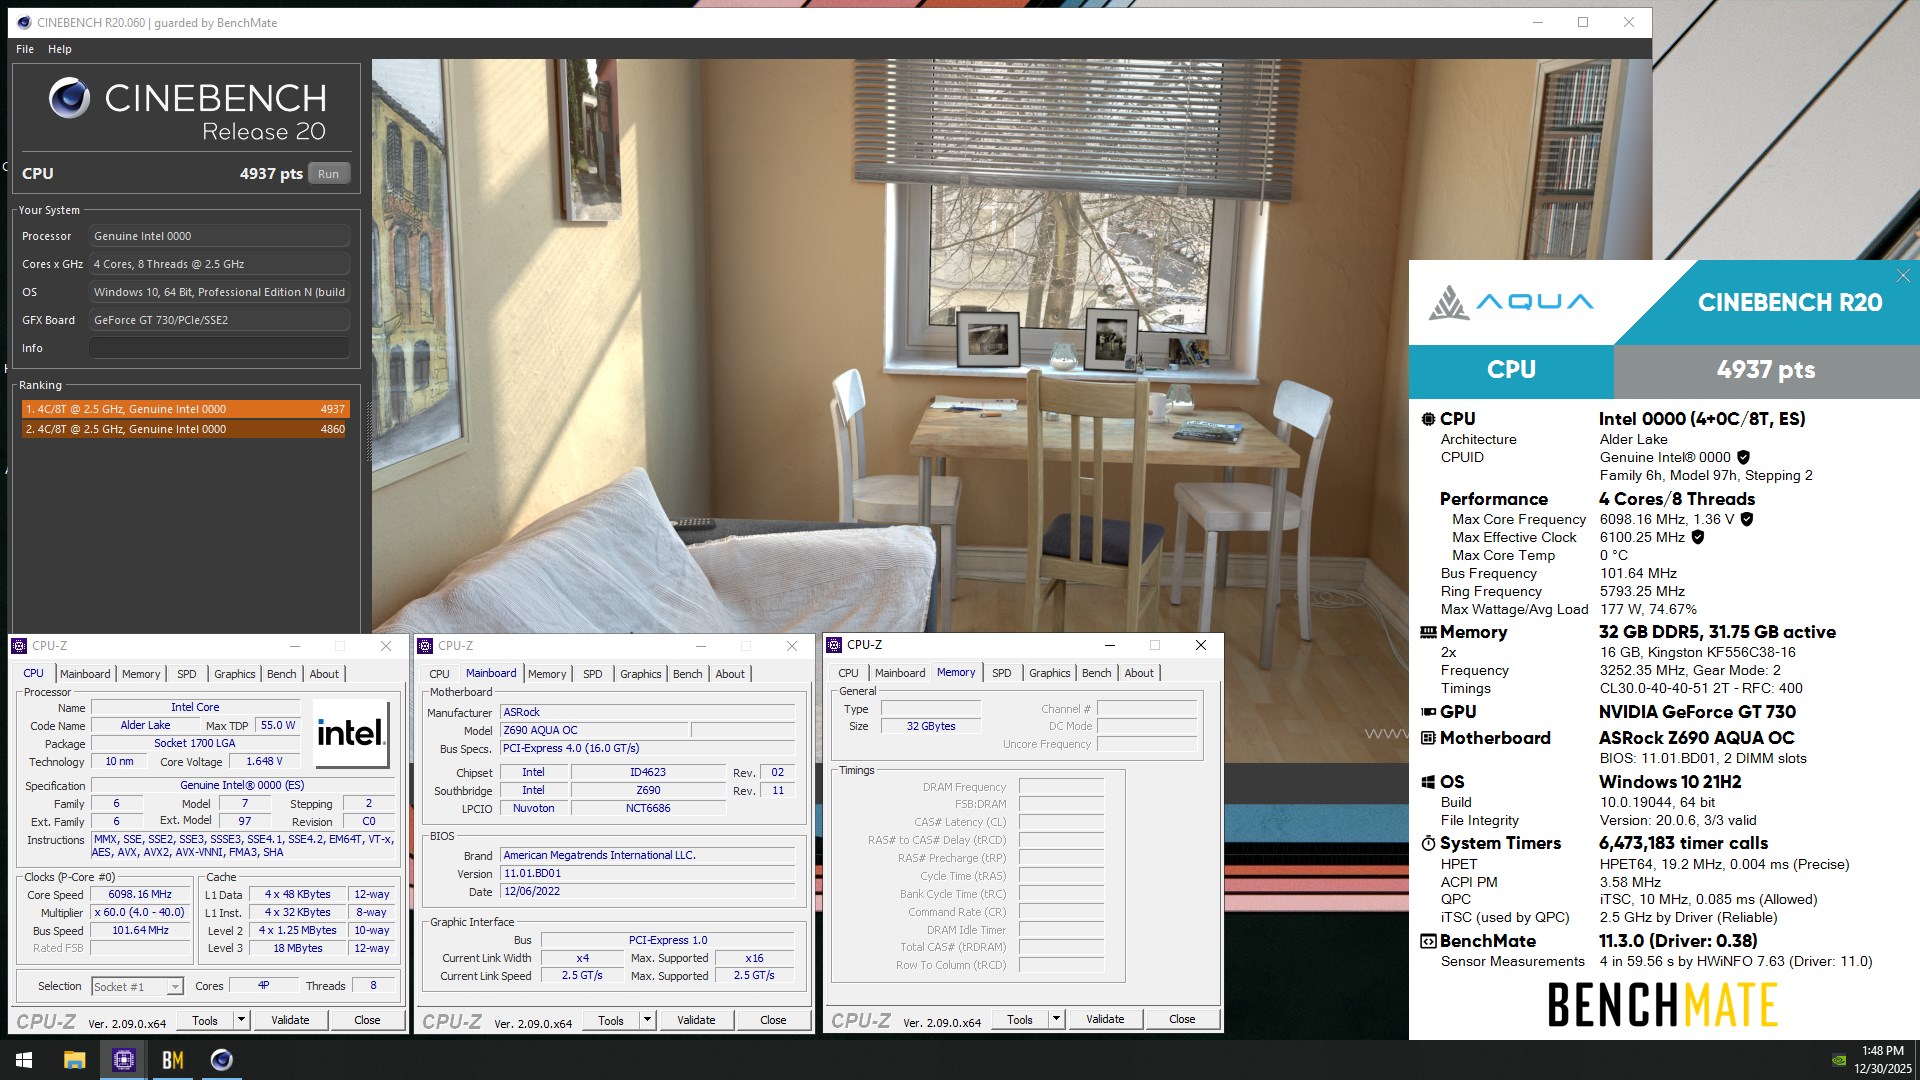
Task: Click memory size 32 GBytes field
Action: pos(931,726)
